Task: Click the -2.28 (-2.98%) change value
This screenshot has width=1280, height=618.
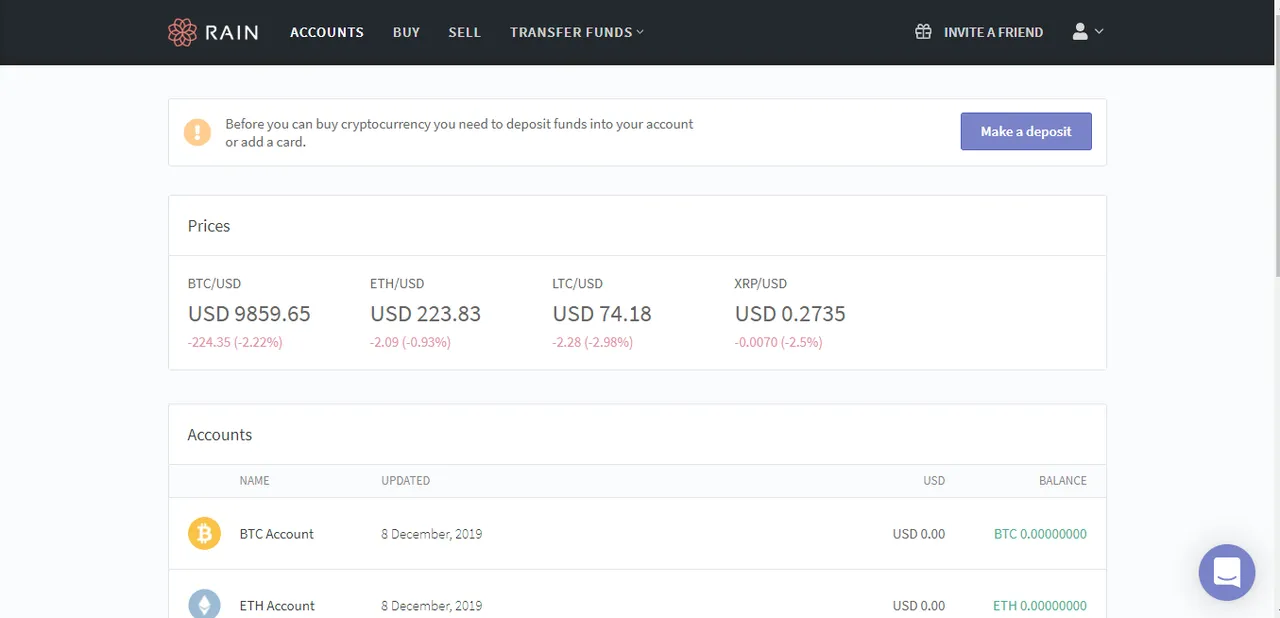Action: click(x=592, y=342)
